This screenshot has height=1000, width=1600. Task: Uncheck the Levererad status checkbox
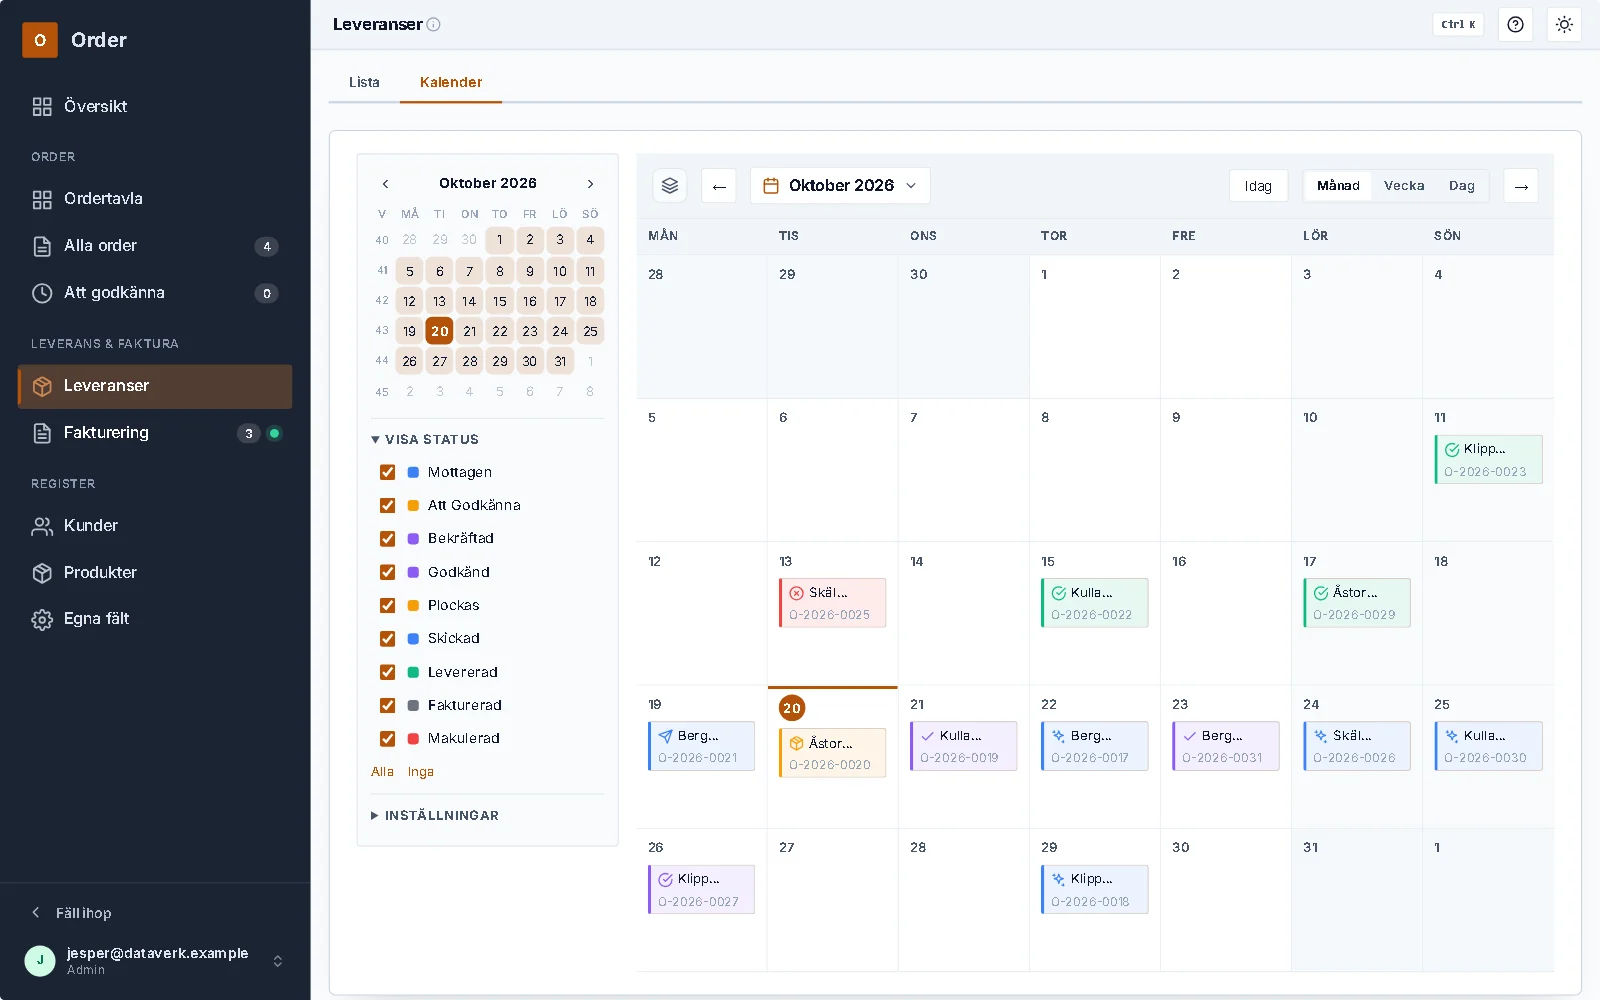[388, 672]
